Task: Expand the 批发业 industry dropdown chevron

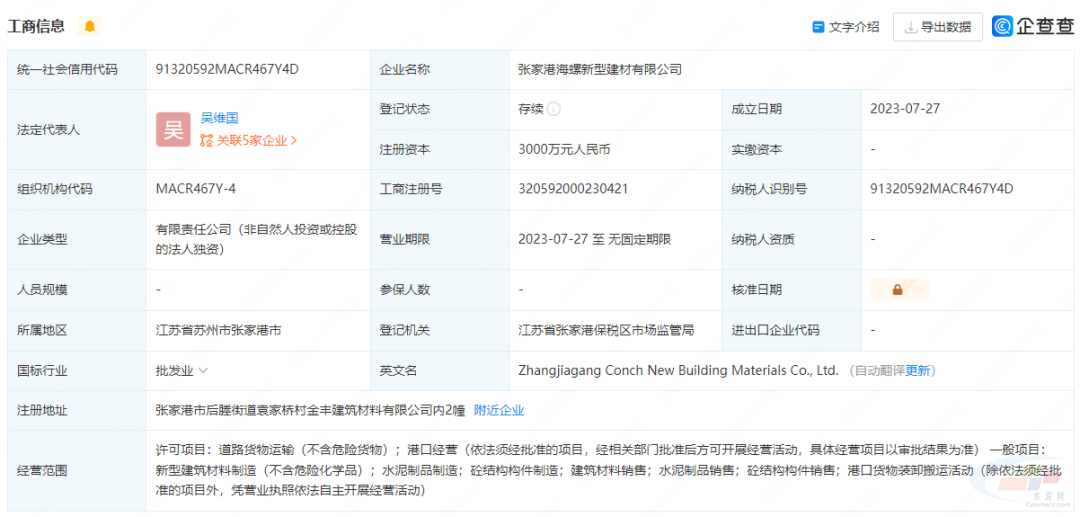Action: [x=203, y=370]
